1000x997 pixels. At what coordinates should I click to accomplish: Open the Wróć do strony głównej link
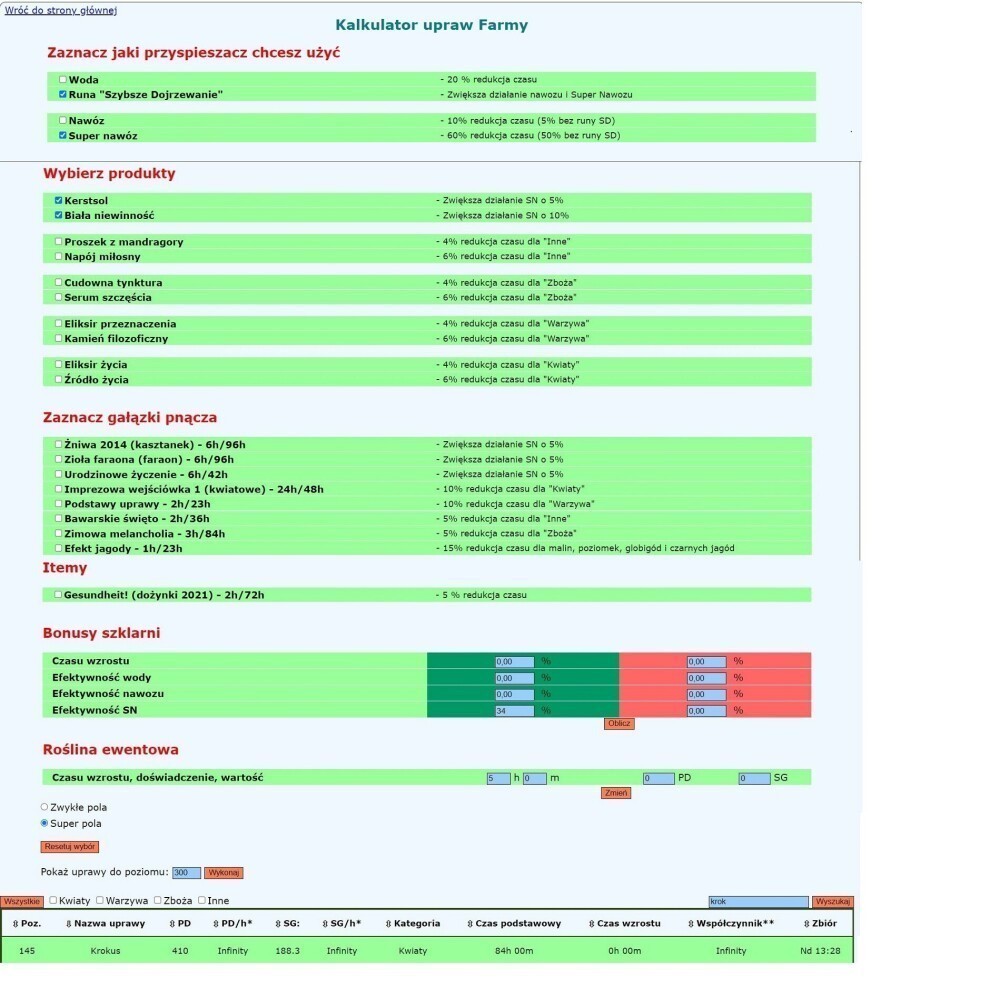(x=60, y=10)
